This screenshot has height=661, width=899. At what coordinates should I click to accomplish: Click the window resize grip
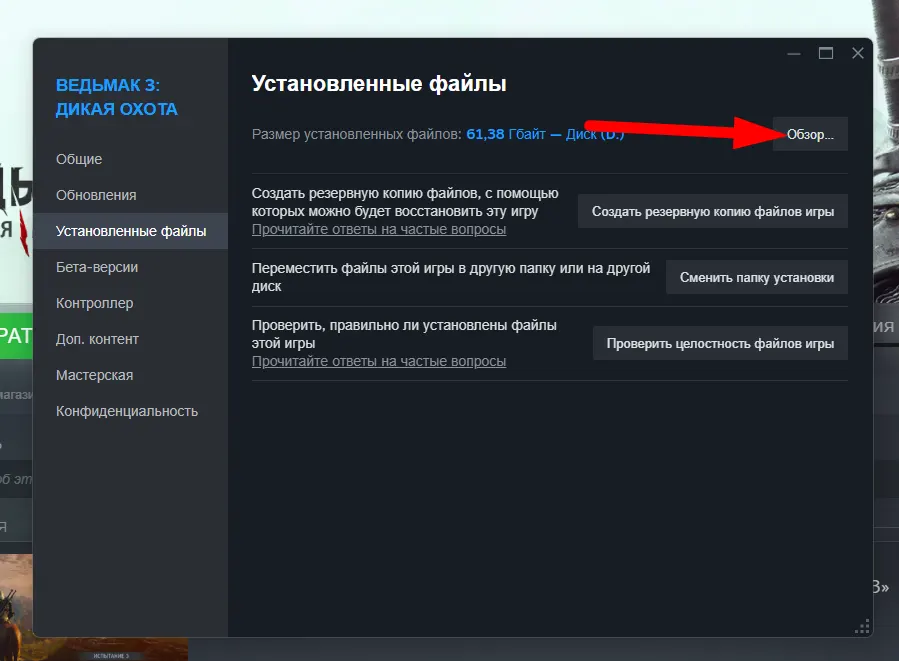pyautogui.click(x=862, y=626)
